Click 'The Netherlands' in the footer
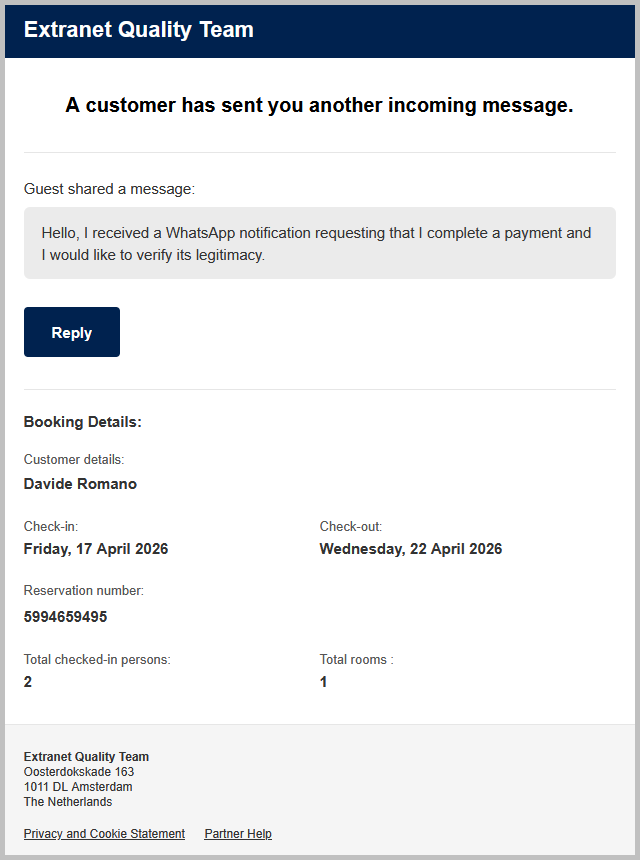The image size is (640, 860). tap(68, 802)
